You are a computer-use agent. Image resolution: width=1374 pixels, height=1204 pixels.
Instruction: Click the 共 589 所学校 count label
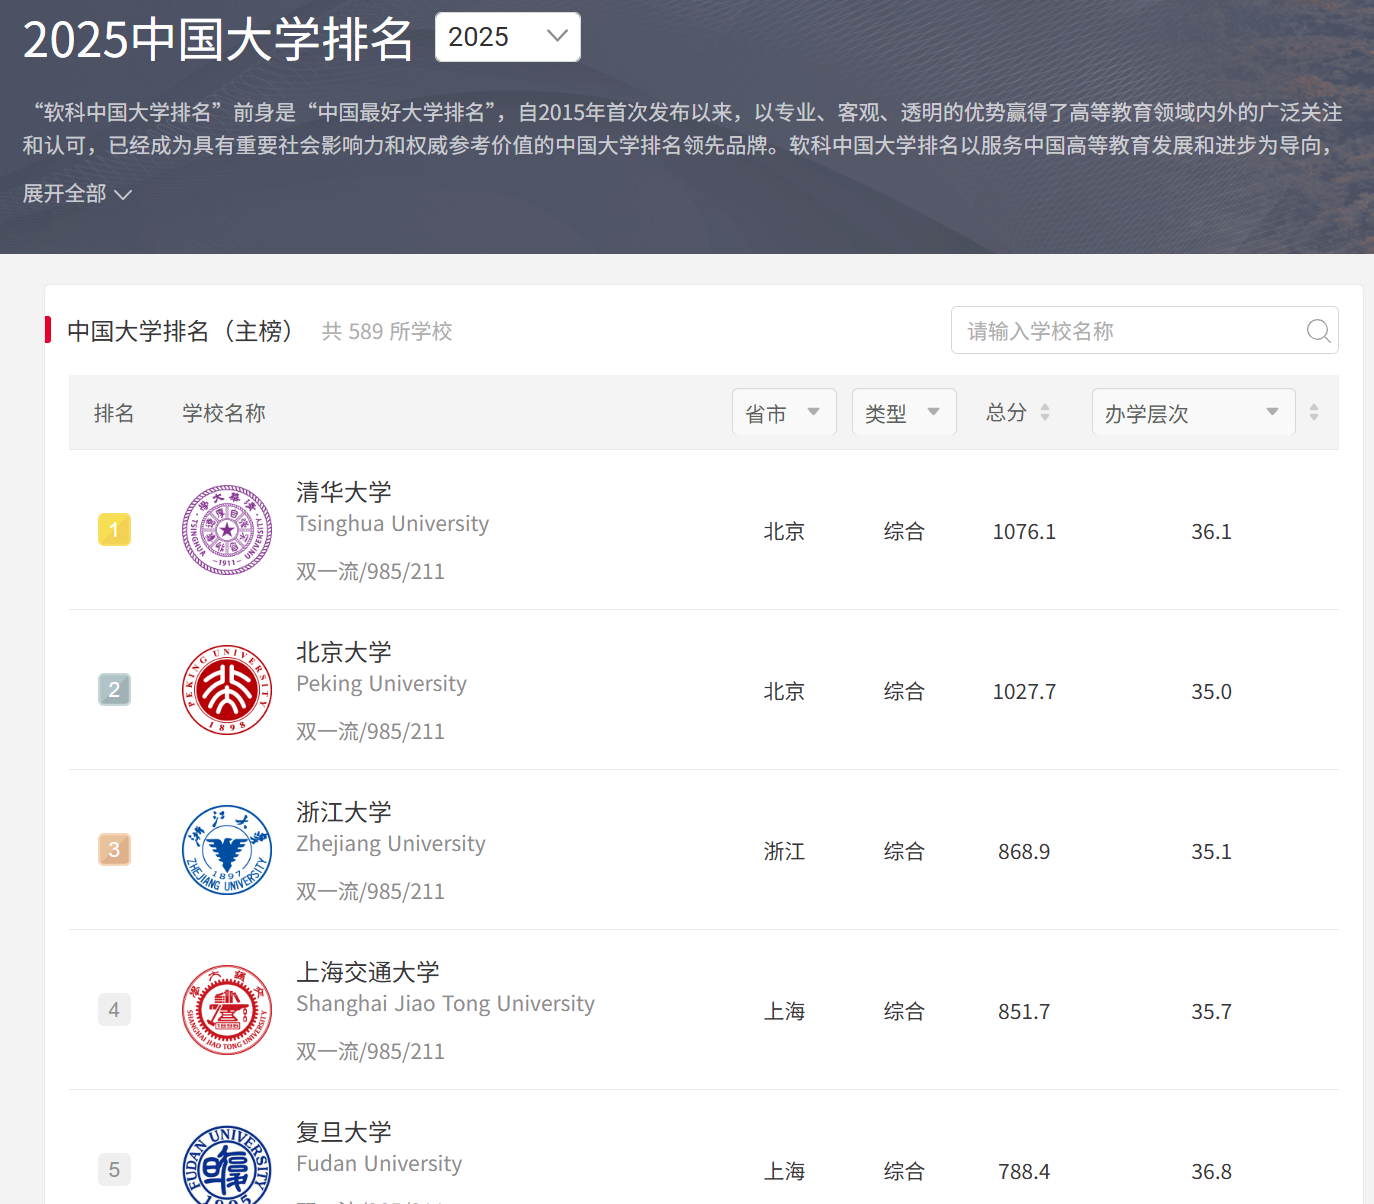pos(387,331)
